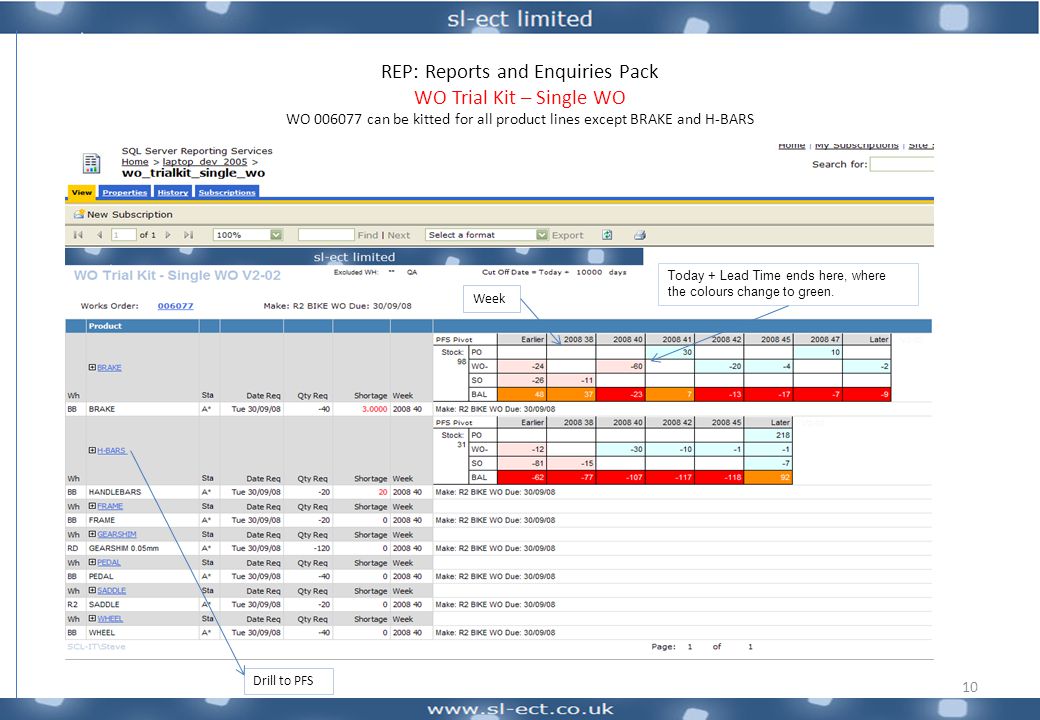Screen dimensions: 1040x720
Task: Refresh the report with the refresh icon
Action: pyautogui.click(x=607, y=235)
